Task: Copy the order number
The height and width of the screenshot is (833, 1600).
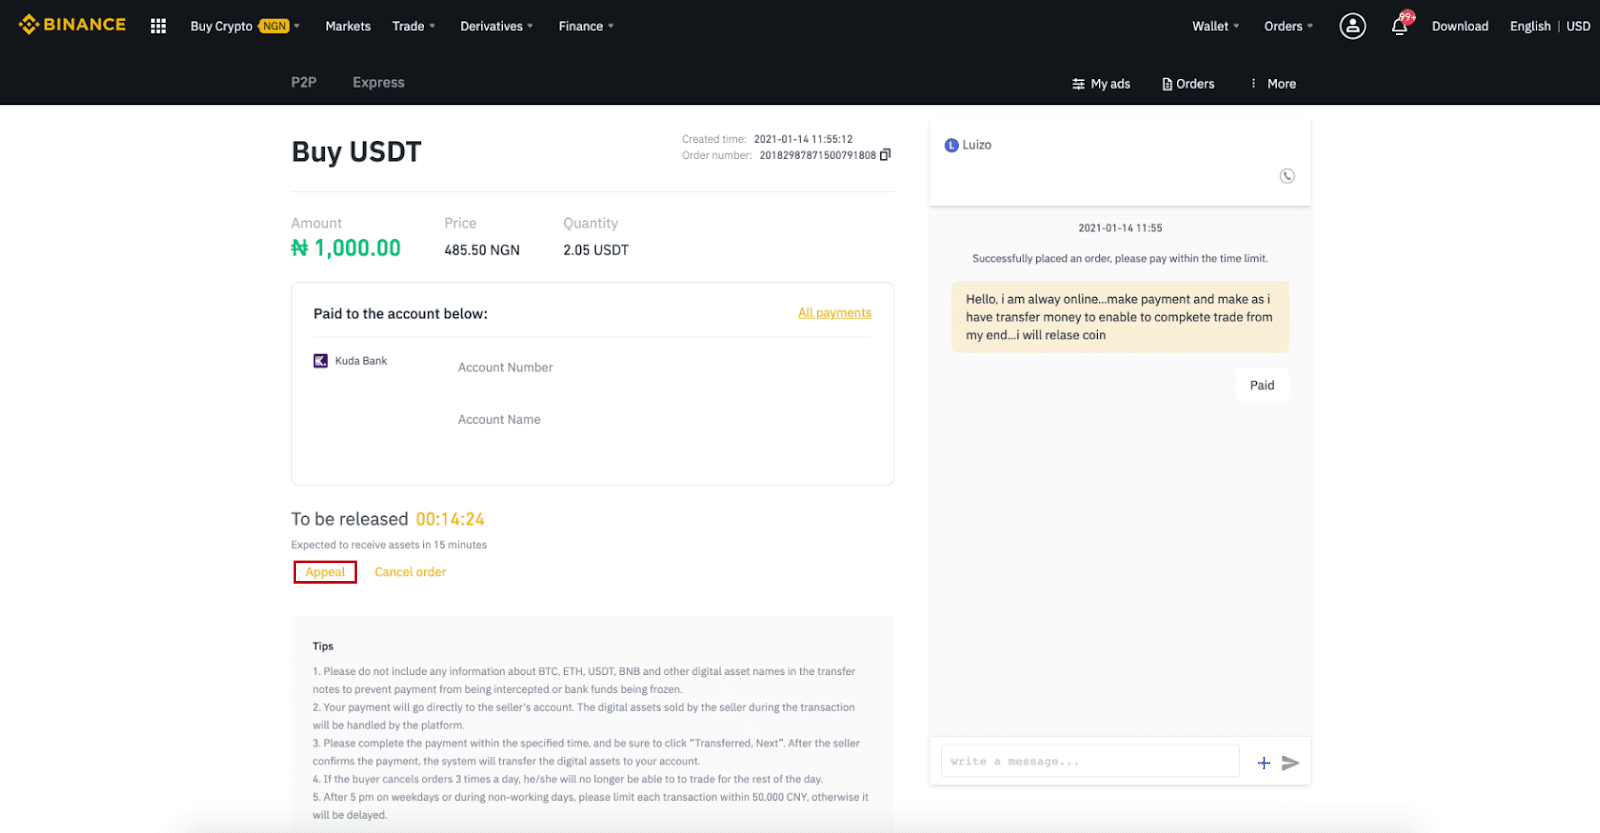Action: pyautogui.click(x=885, y=155)
